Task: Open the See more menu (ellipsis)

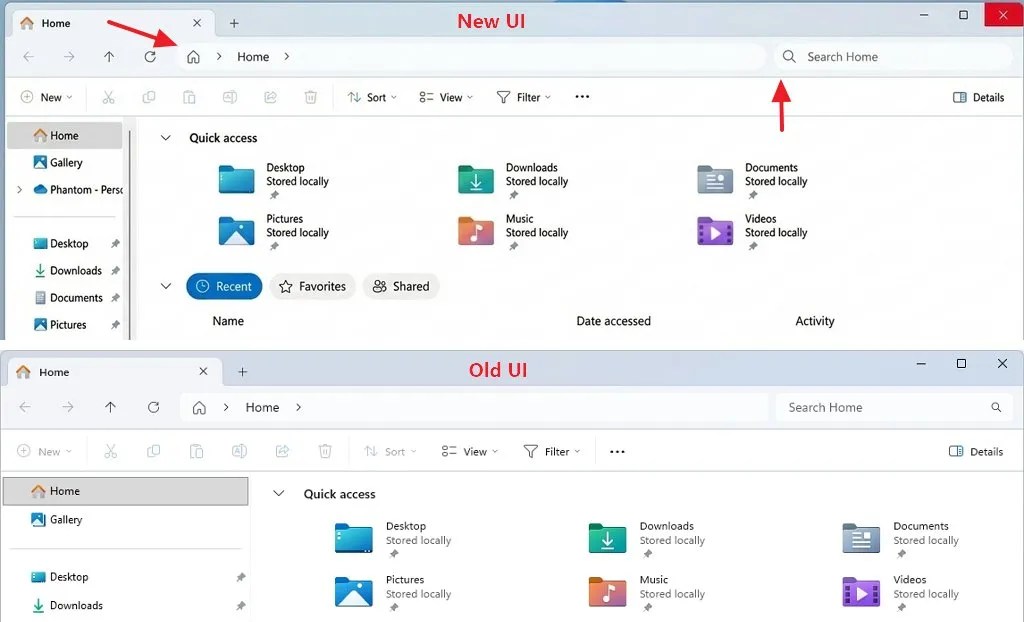Action: click(x=581, y=97)
